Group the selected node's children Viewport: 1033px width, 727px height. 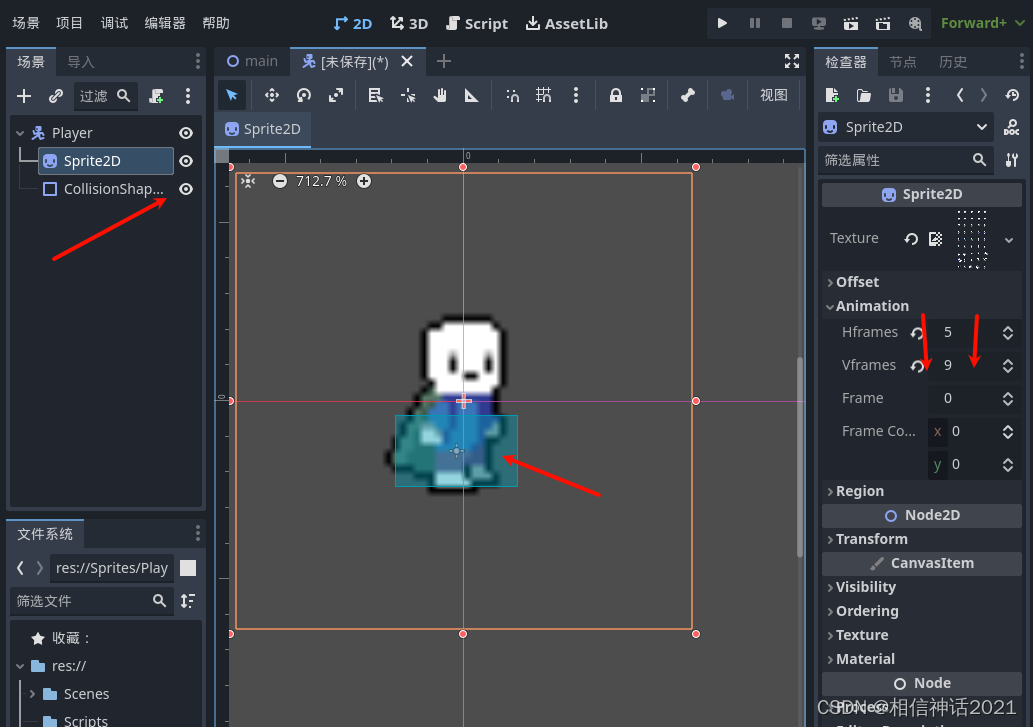coord(648,95)
